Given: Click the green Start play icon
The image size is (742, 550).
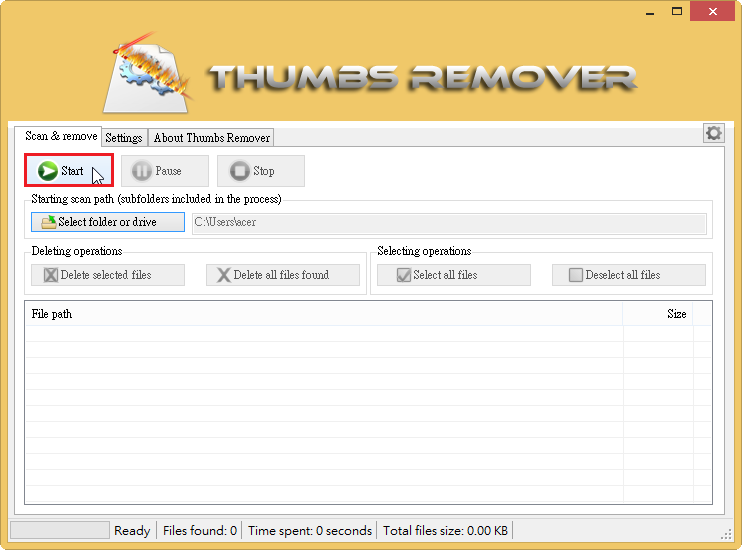Looking at the screenshot, I should [x=47, y=171].
